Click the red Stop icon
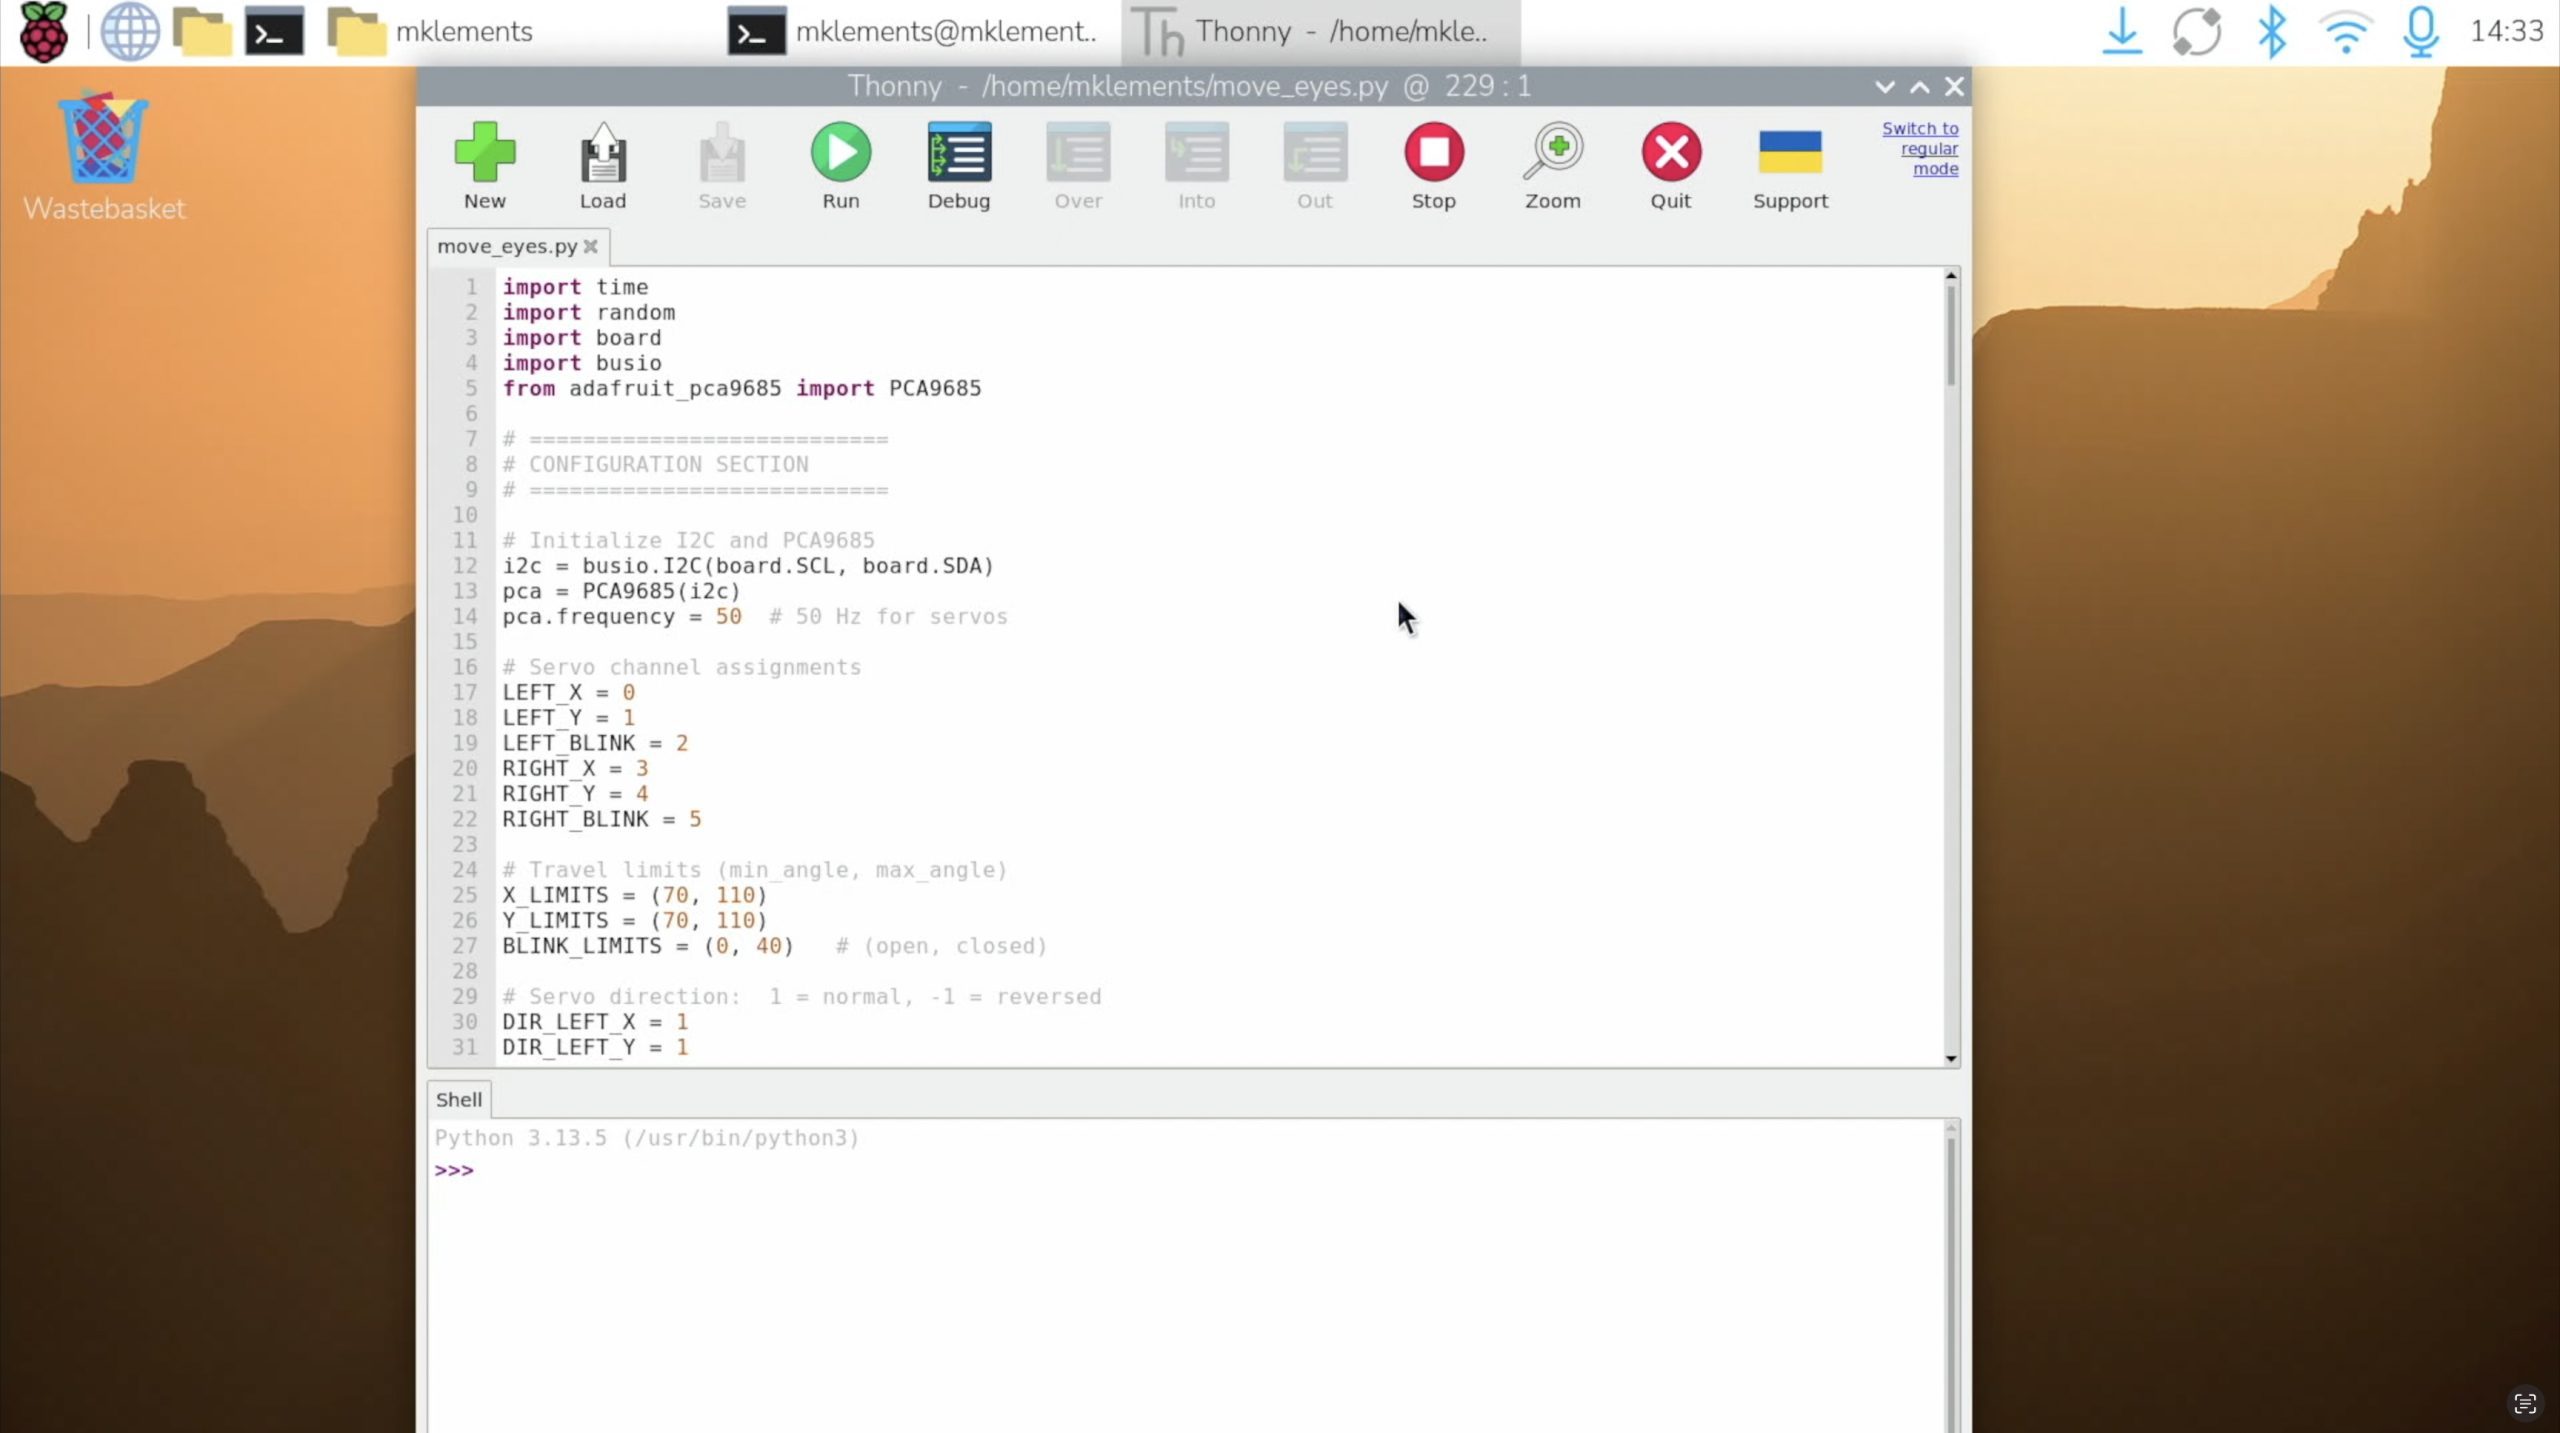 click(1433, 153)
